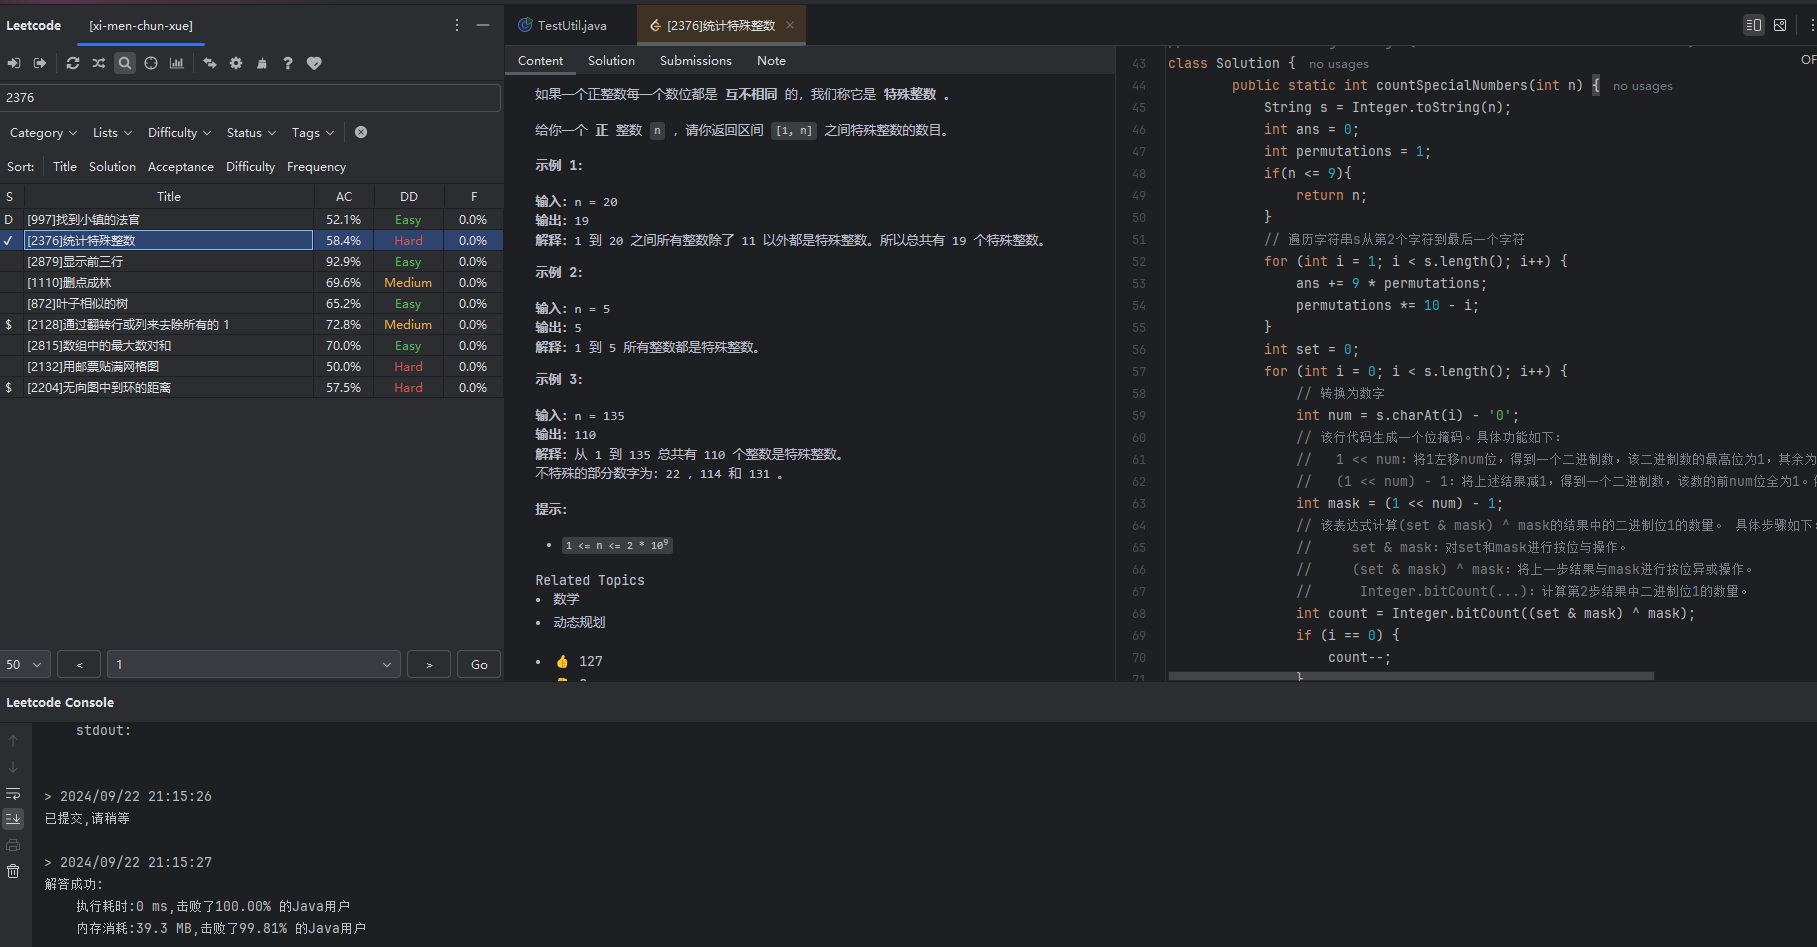Click the Go button
The height and width of the screenshot is (947, 1817).
click(x=479, y=664)
